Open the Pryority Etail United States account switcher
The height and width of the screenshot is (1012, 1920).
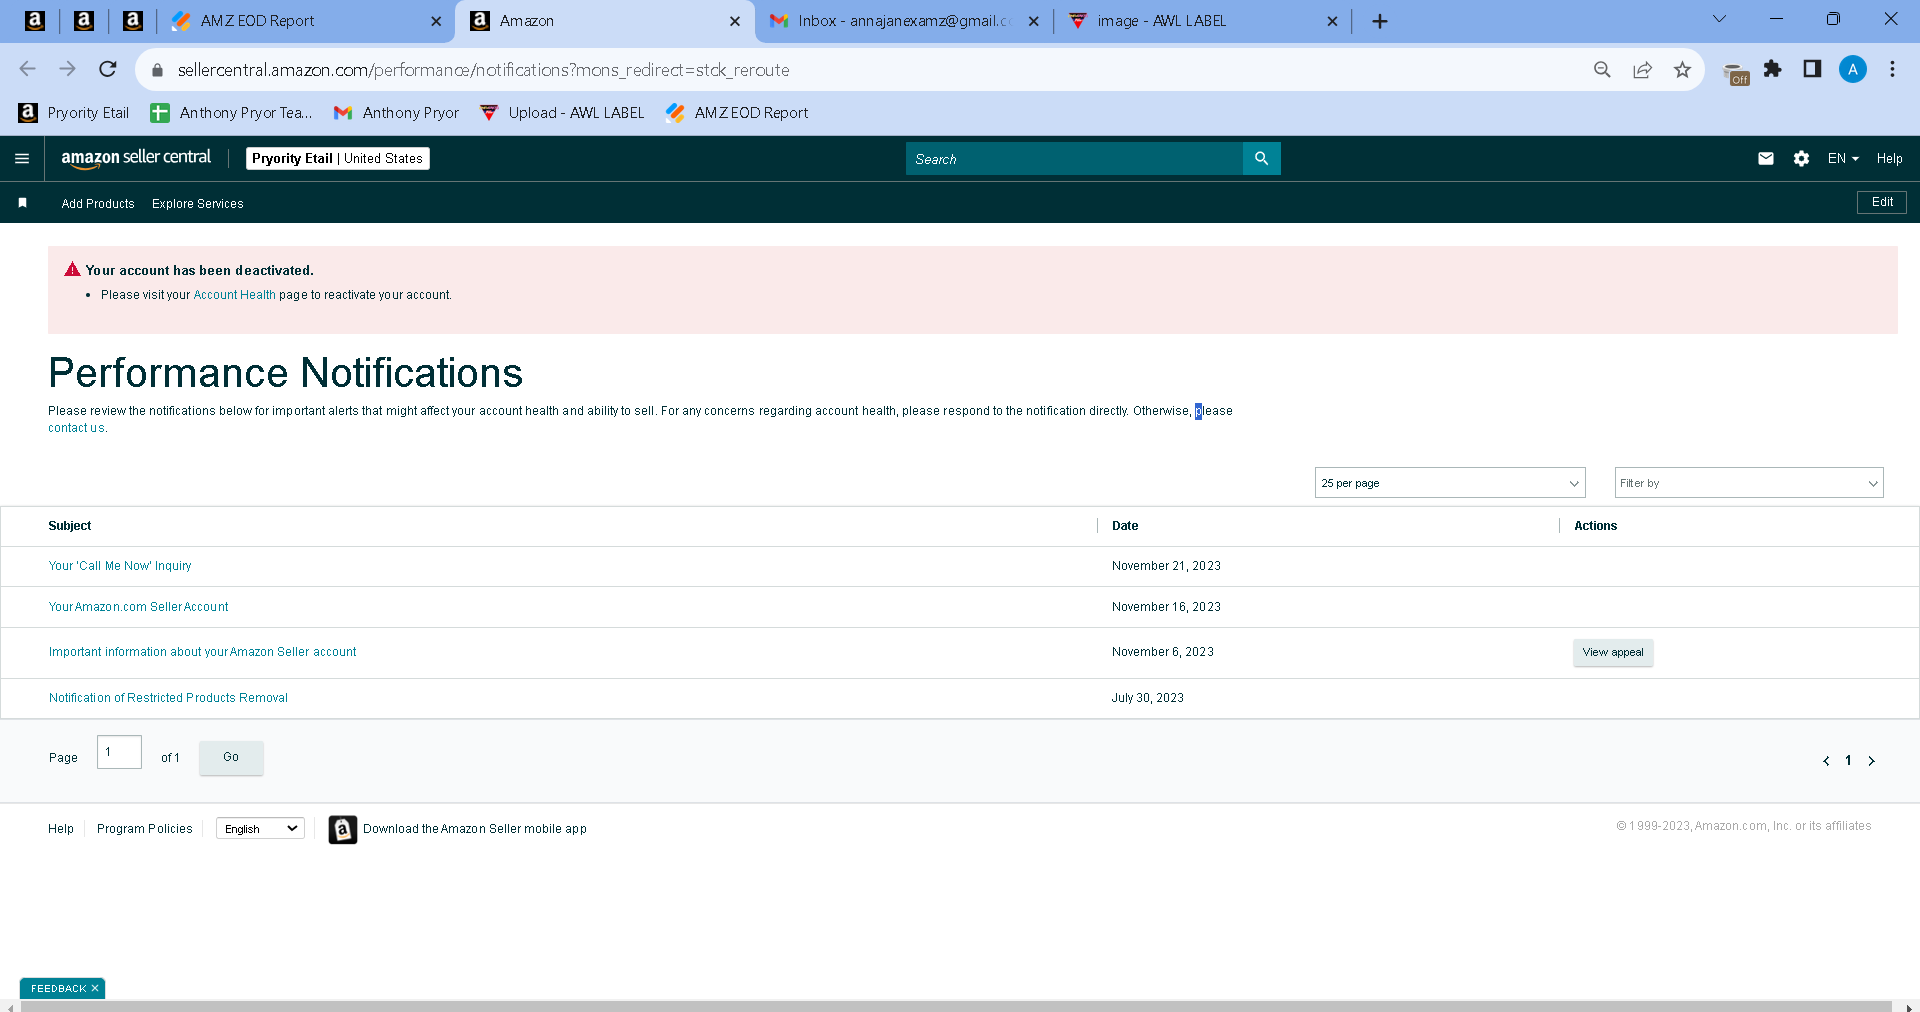click(338, 158)
